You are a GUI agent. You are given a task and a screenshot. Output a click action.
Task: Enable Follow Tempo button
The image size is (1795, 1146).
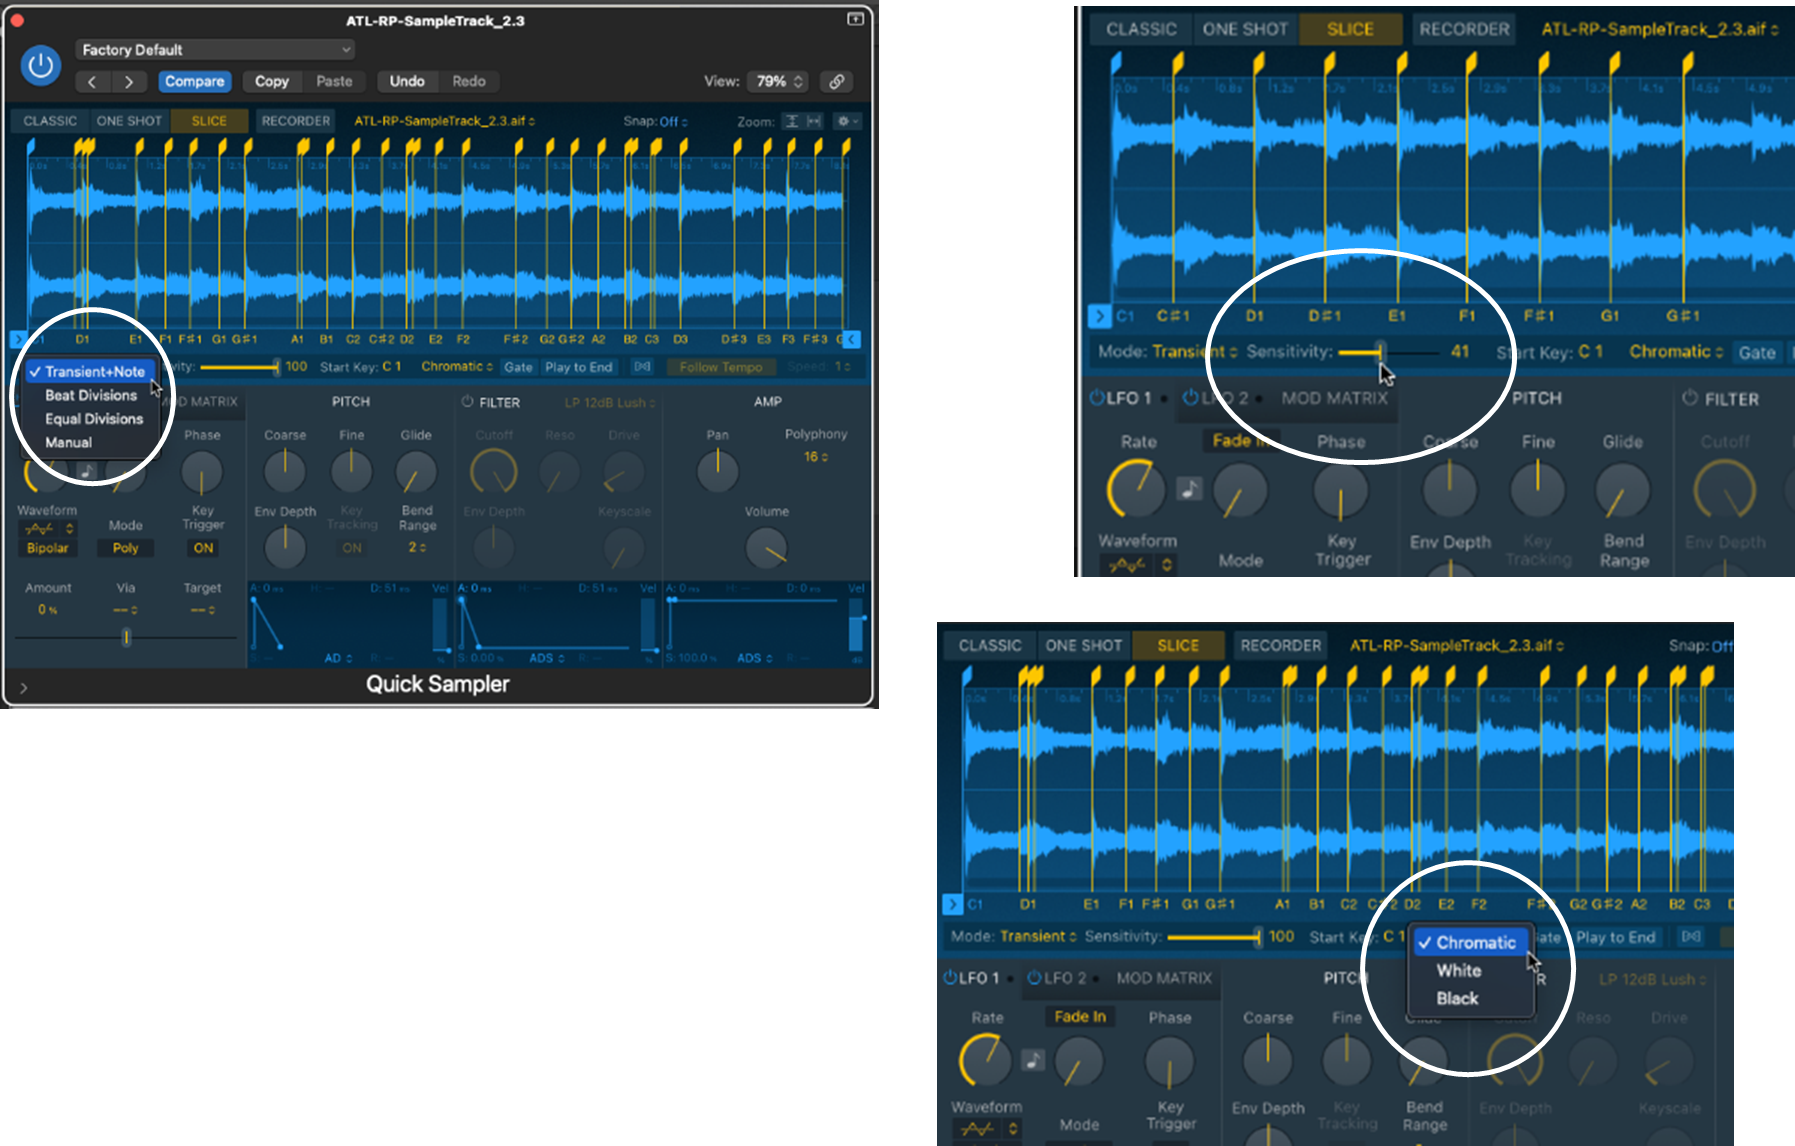pos(721,367)
